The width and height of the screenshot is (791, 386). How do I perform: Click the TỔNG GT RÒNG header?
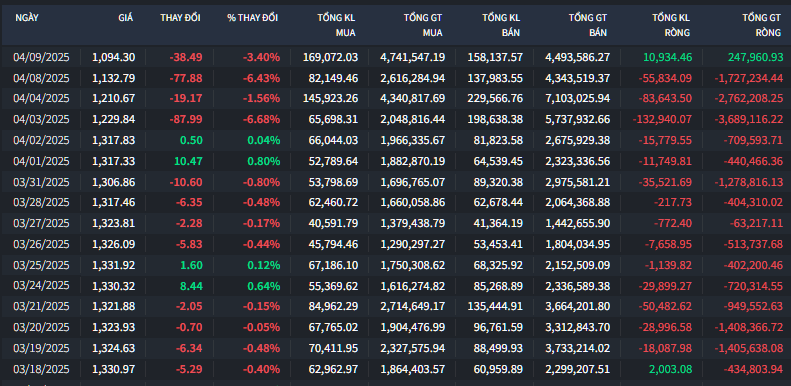coord(761,25)
